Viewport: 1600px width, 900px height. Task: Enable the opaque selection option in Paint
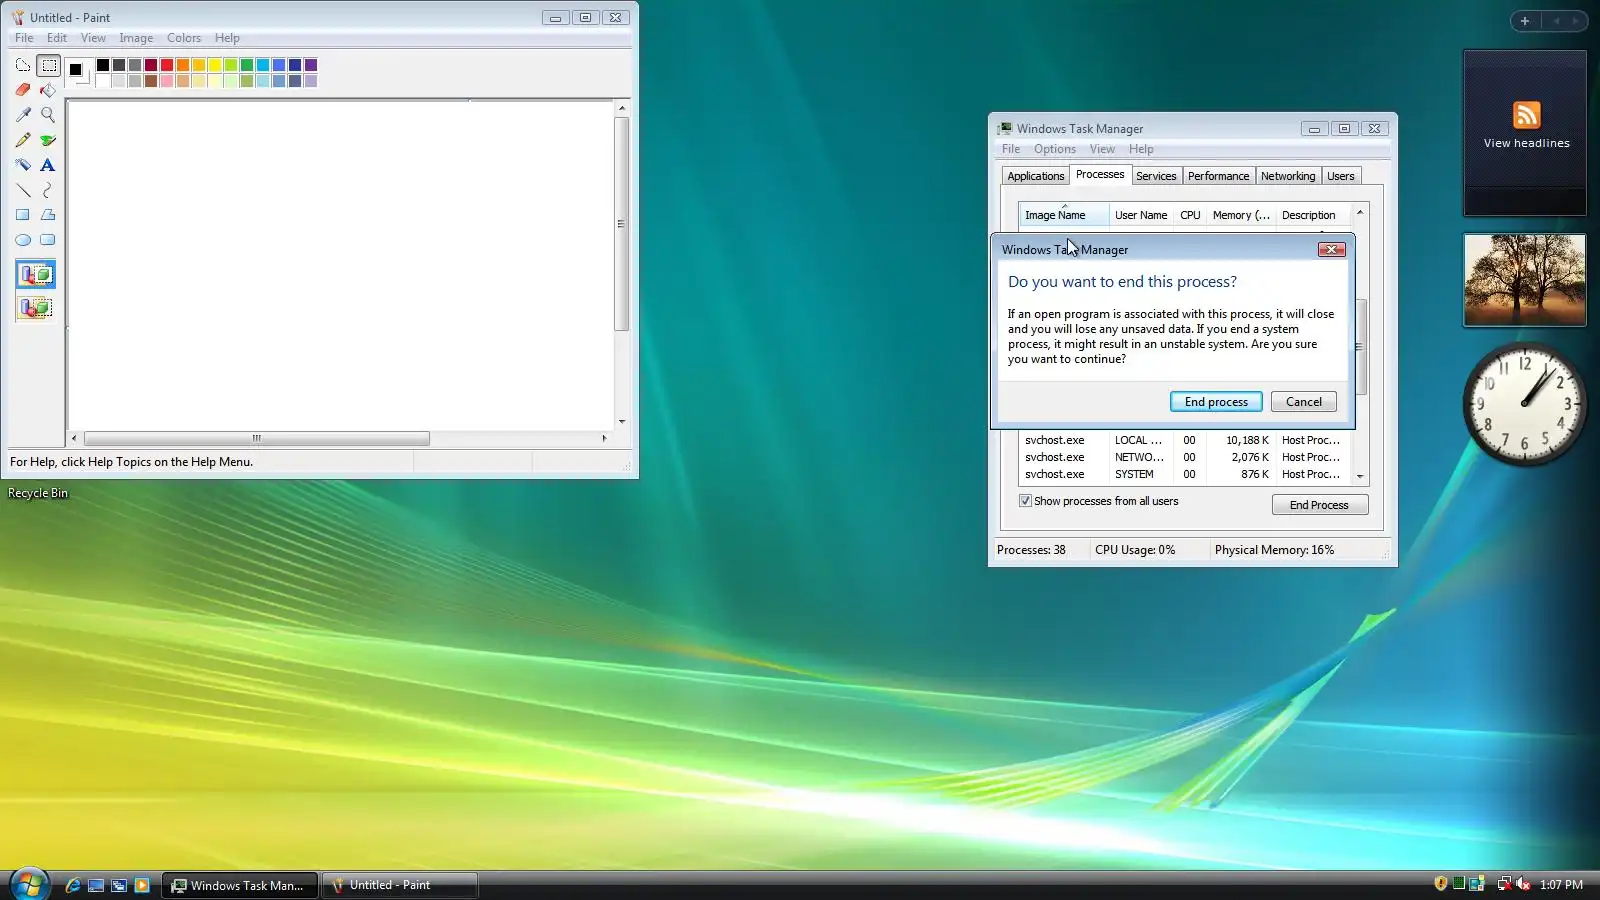[35, 275]
